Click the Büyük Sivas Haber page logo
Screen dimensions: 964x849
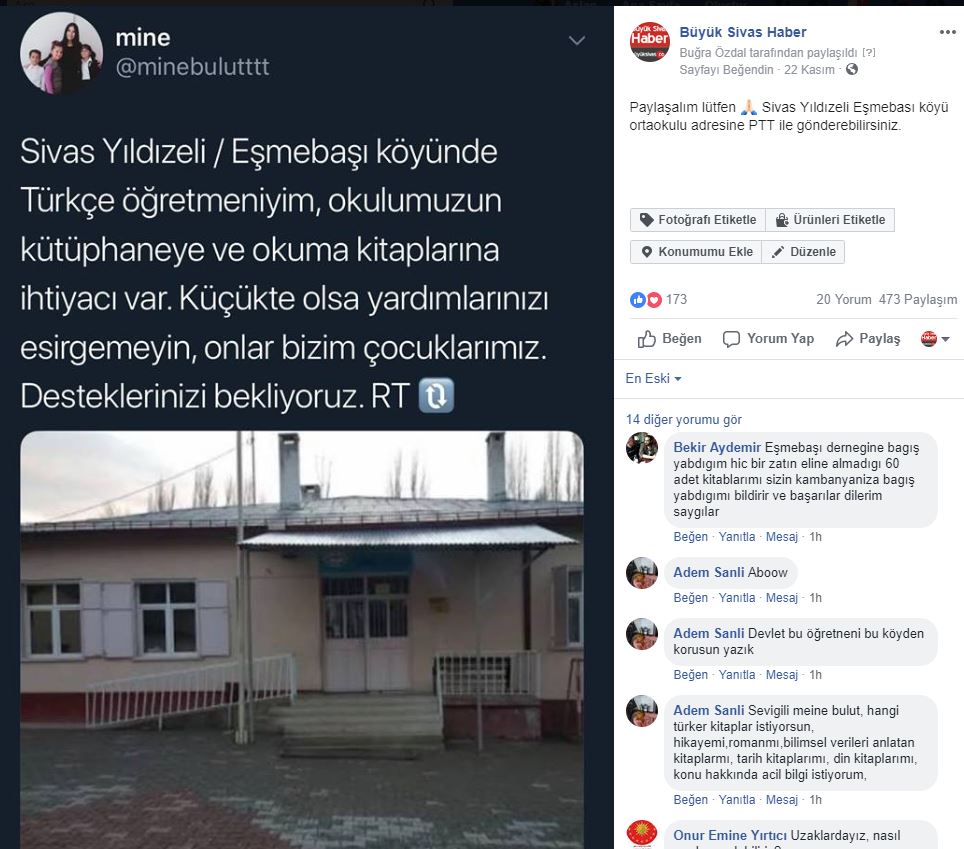pos(649,42)
